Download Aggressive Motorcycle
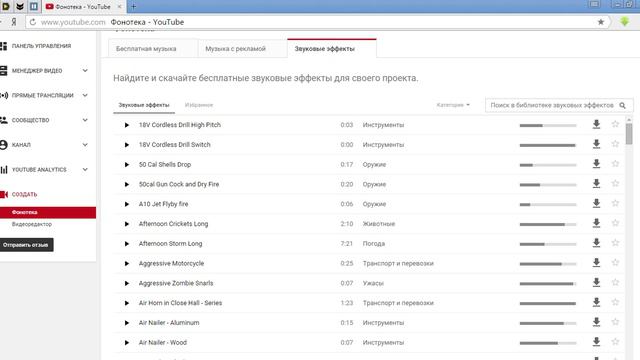 coord(596,263)
